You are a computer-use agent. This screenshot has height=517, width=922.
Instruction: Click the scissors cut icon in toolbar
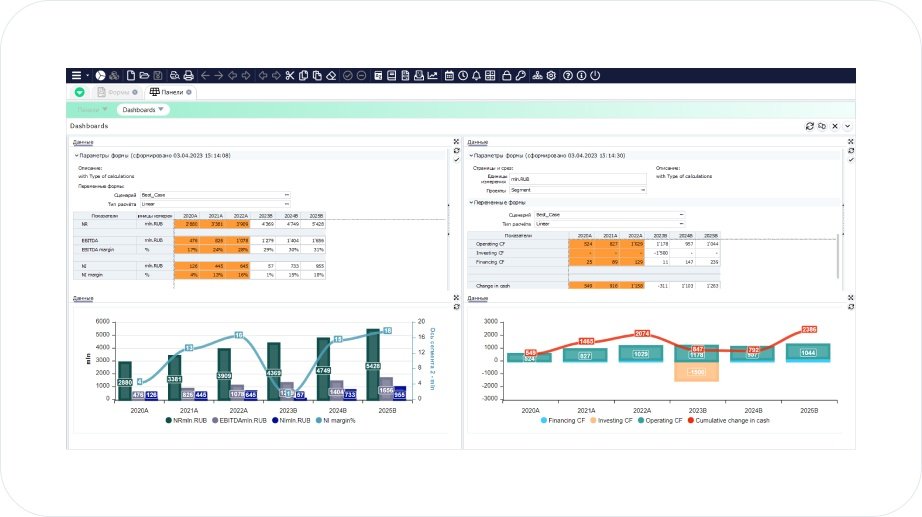[289, 75]
